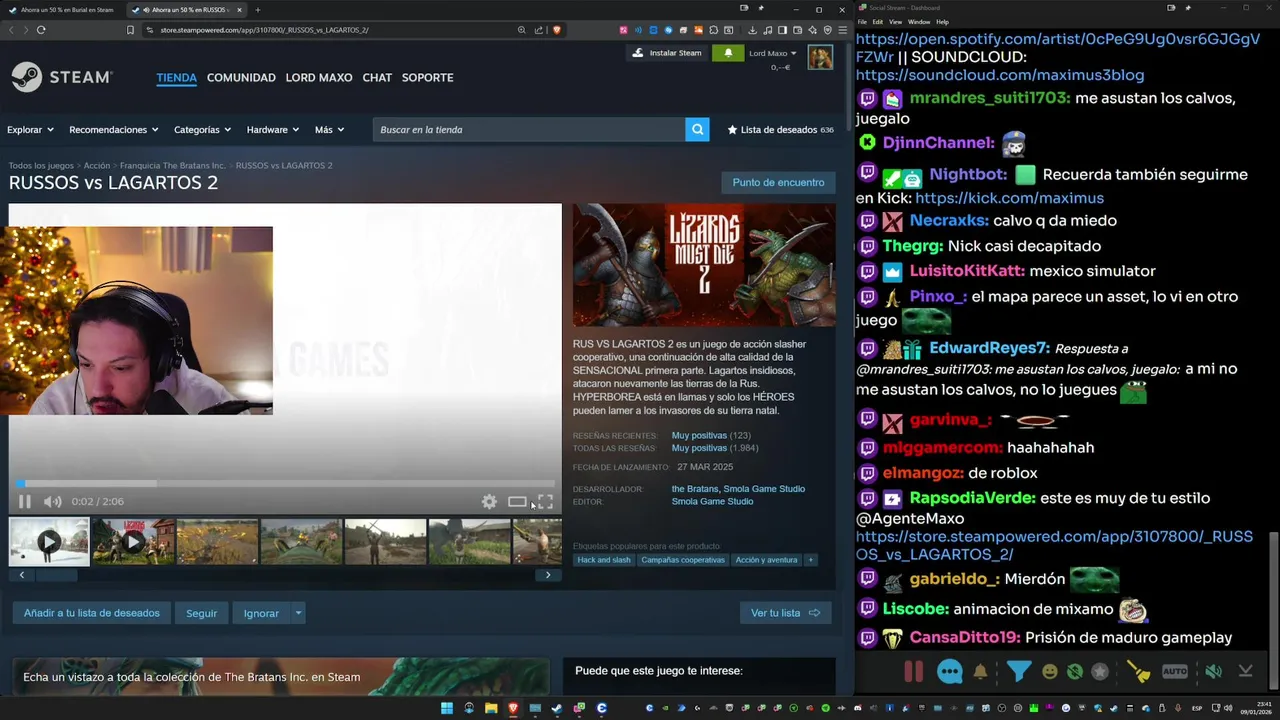Screen dimensions: 1280x720
Task: Focus the Buscar en la tienda search field
Action: (x=529, y=129)
